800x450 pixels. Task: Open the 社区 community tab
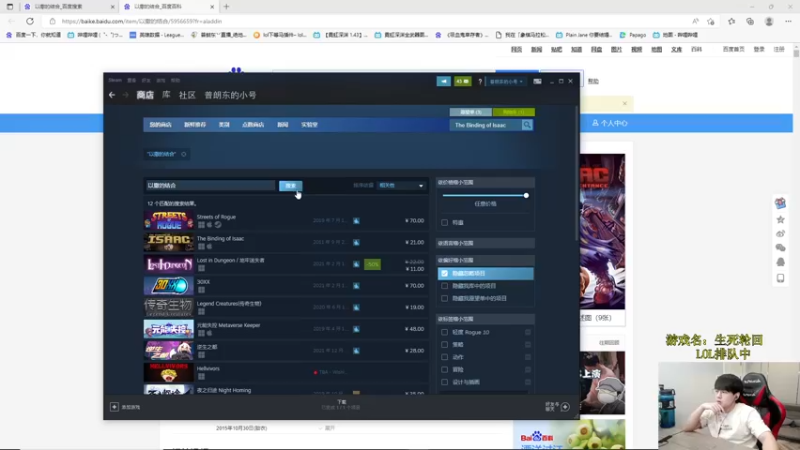coord(187,95)
